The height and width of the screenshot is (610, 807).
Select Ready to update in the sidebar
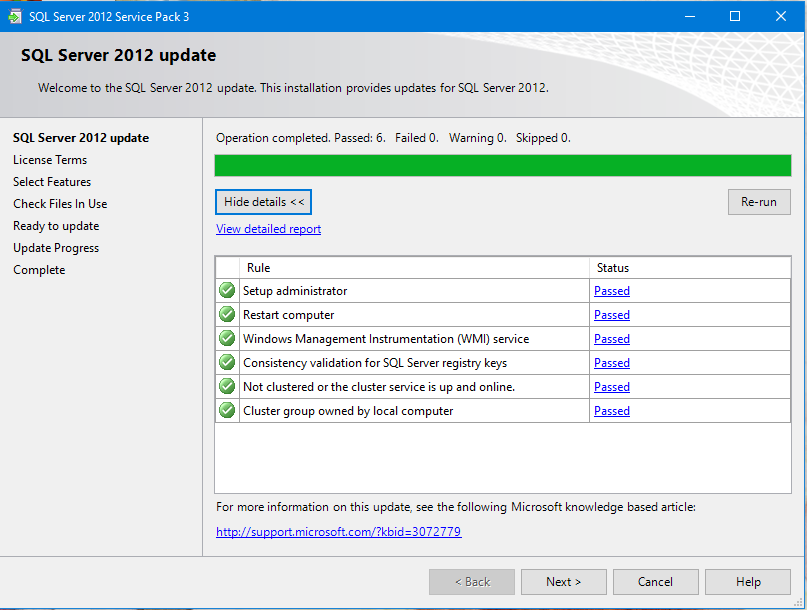click(55, 225)
